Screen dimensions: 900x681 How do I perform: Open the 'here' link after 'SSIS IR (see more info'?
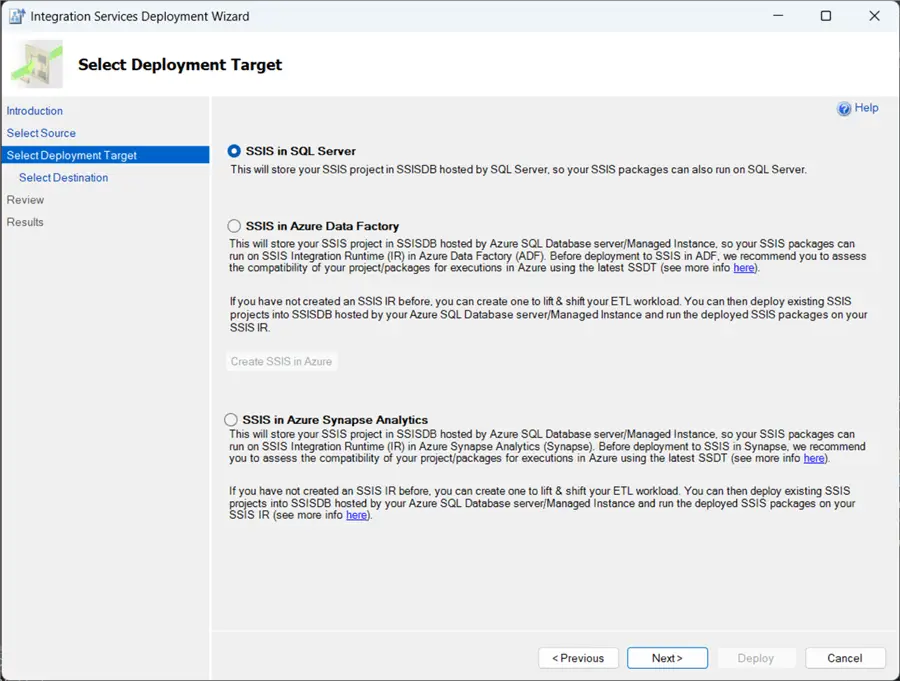[356, 515]
